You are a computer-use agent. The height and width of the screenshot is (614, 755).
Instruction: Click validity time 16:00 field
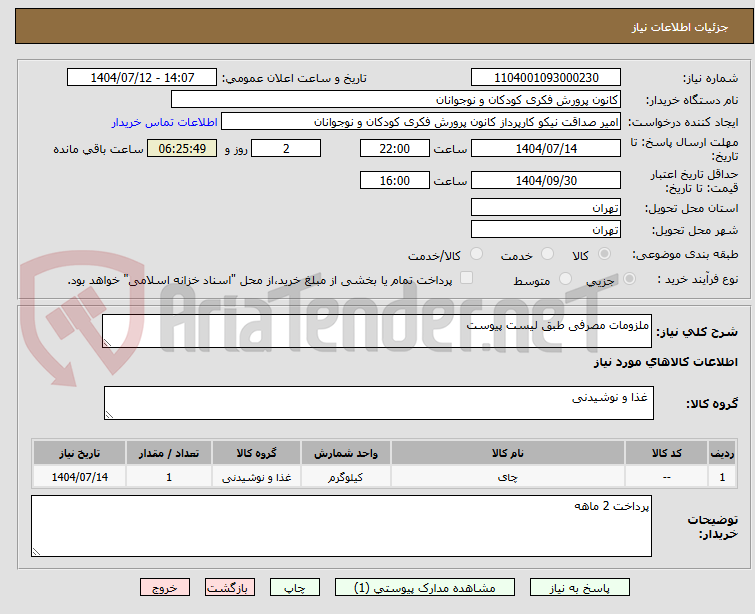pyautogui.click(x=394, y=180)
